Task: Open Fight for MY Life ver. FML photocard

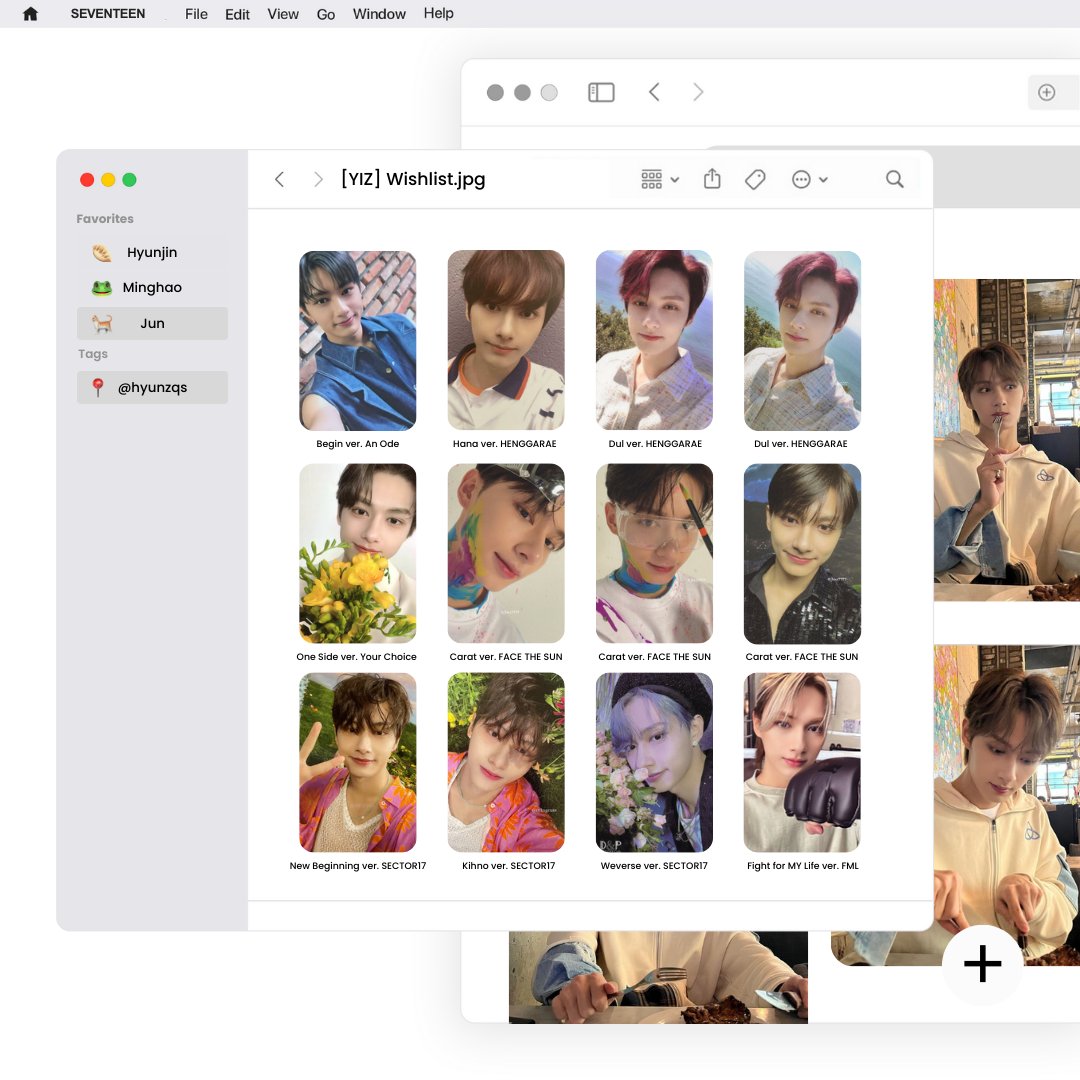Action: (x=802, y=762)
